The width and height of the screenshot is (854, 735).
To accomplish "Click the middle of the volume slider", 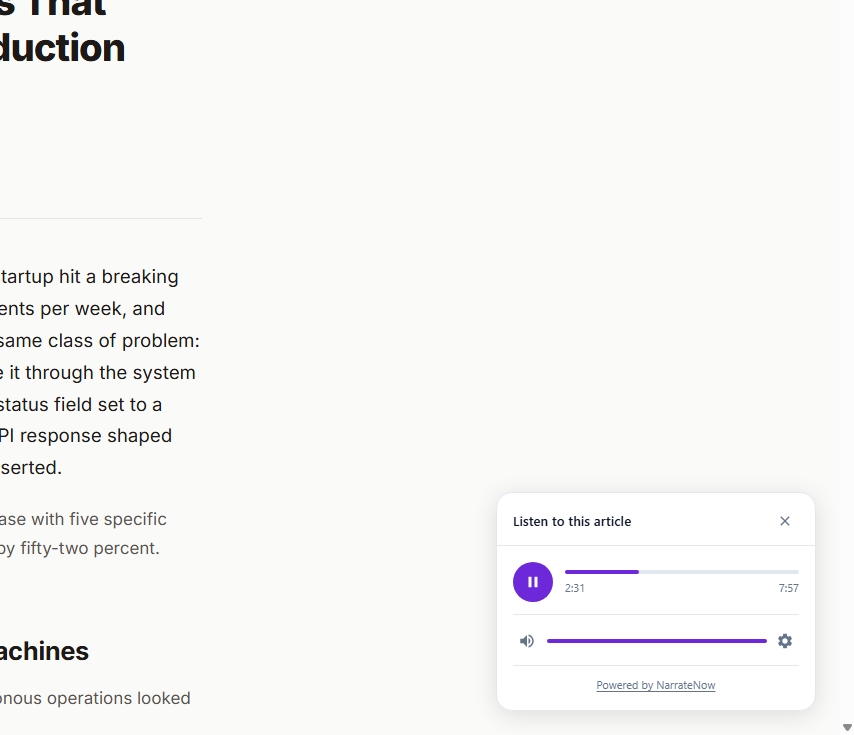I will coord(657,641).
